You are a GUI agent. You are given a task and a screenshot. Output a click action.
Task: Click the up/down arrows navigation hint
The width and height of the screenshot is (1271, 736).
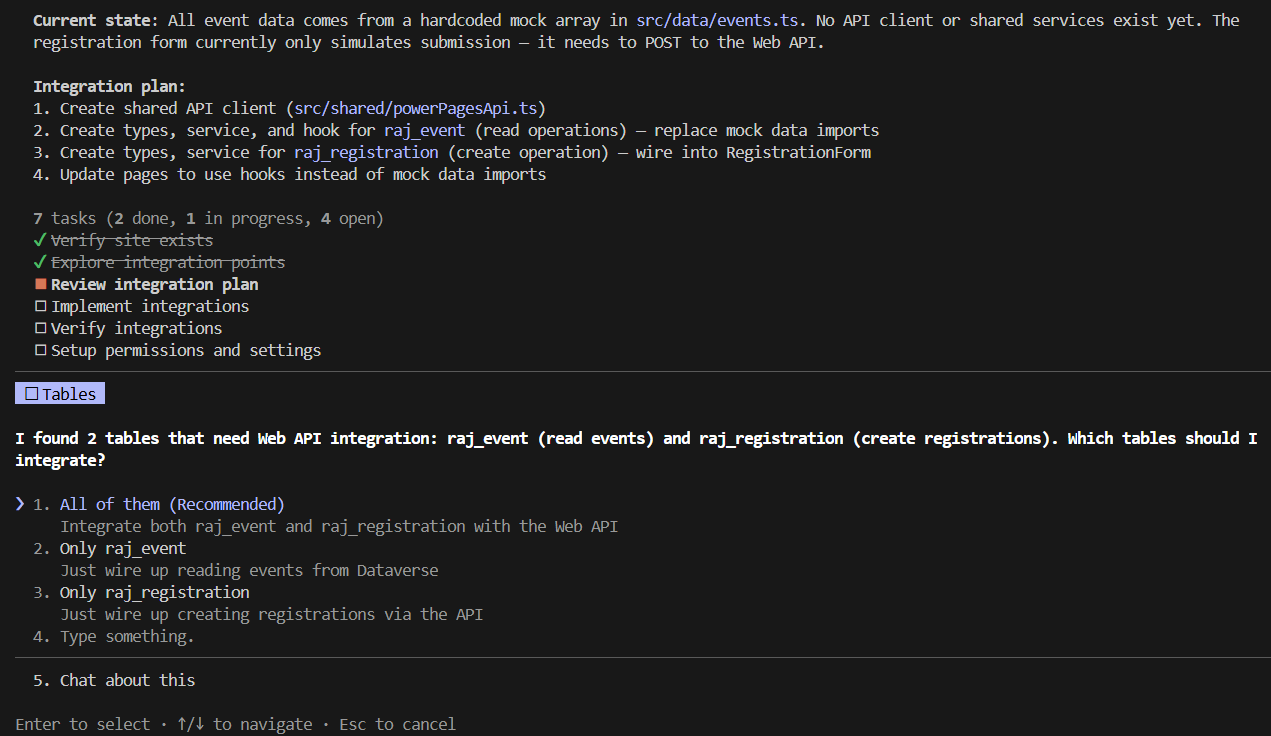coord(190,724)
